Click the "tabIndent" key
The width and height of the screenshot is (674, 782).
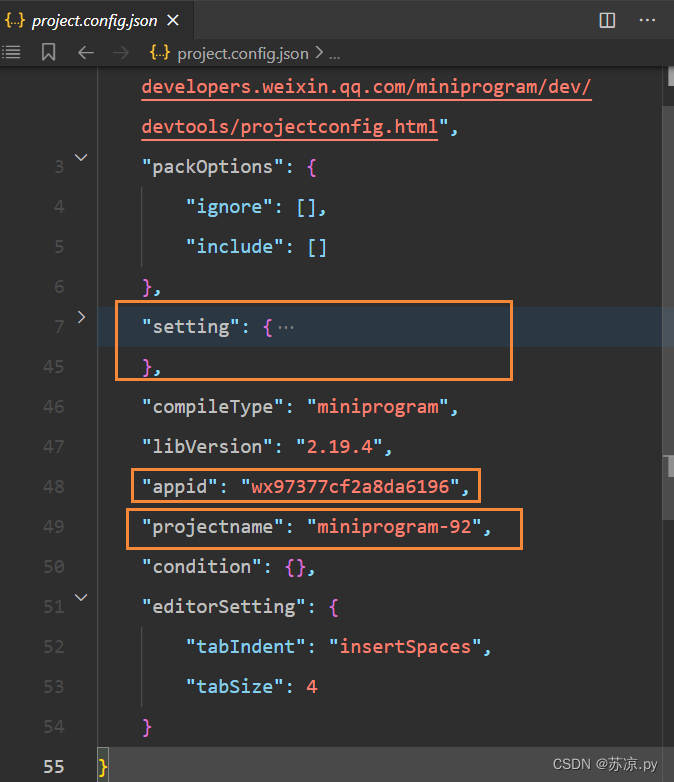(x=245, y=647)
